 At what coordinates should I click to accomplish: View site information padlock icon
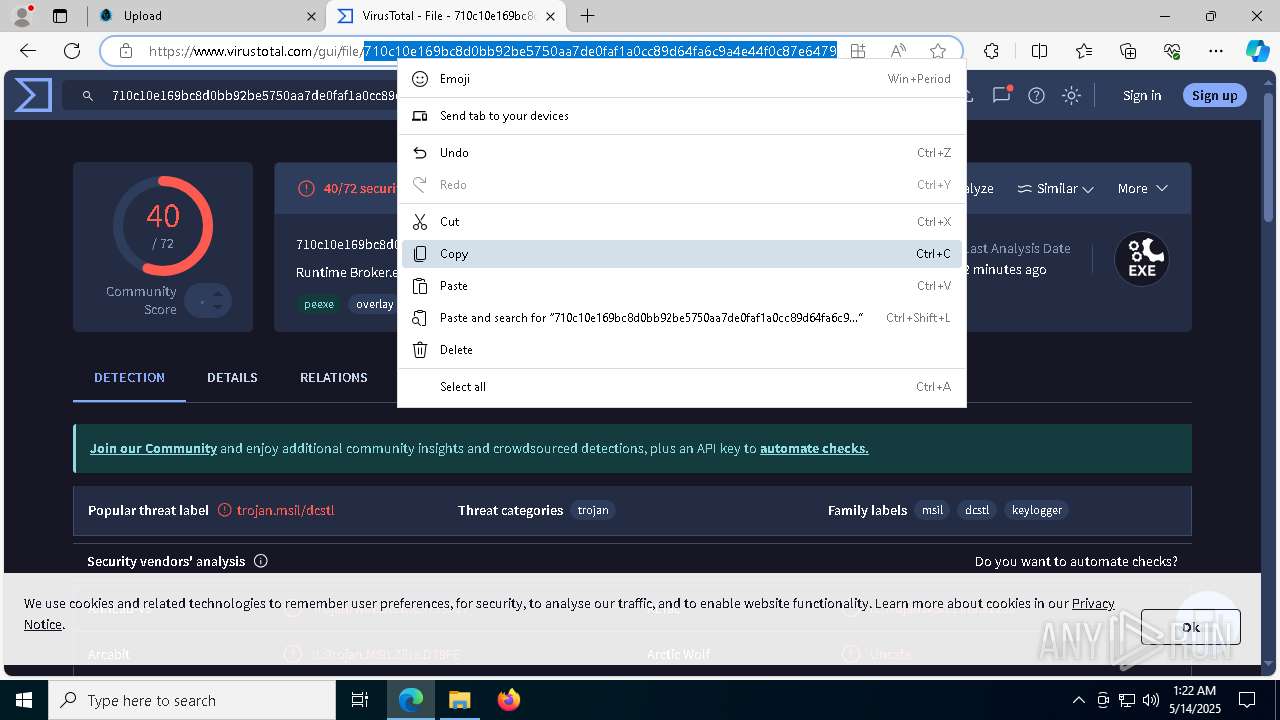(x=126, y=51)
